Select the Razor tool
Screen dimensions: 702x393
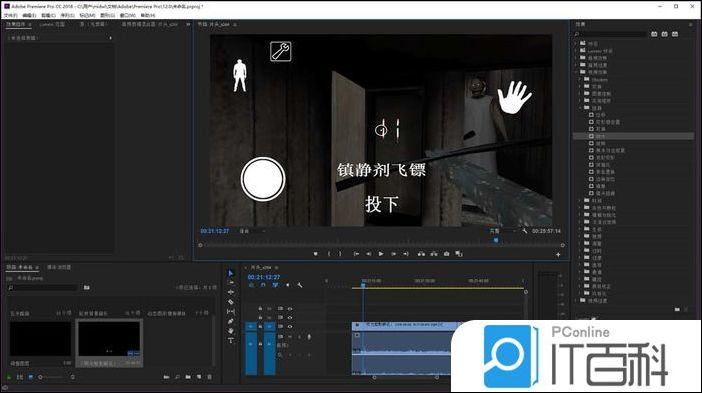coord(231,302)
